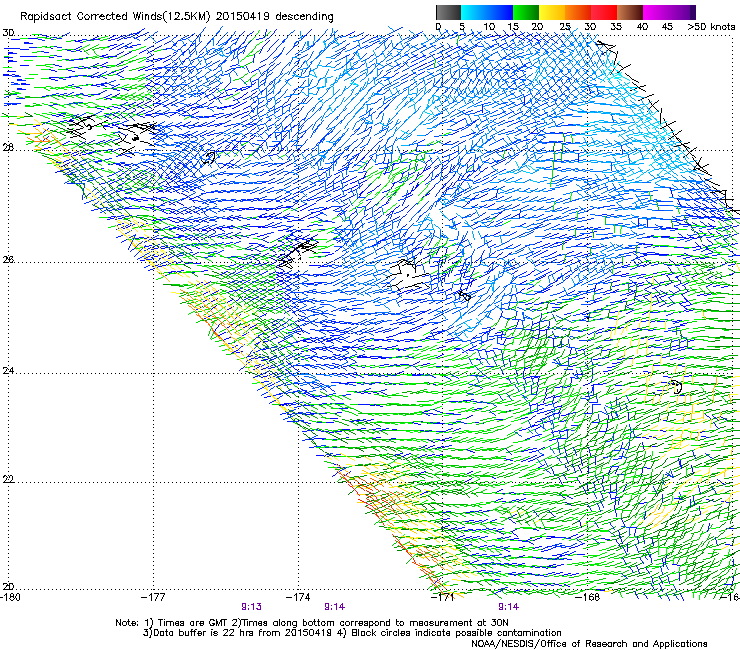The image size is (740, 650).
Task: Click the brown 35-40 knots legend segment
Action: pyautogui.click(x=630, y=12)
